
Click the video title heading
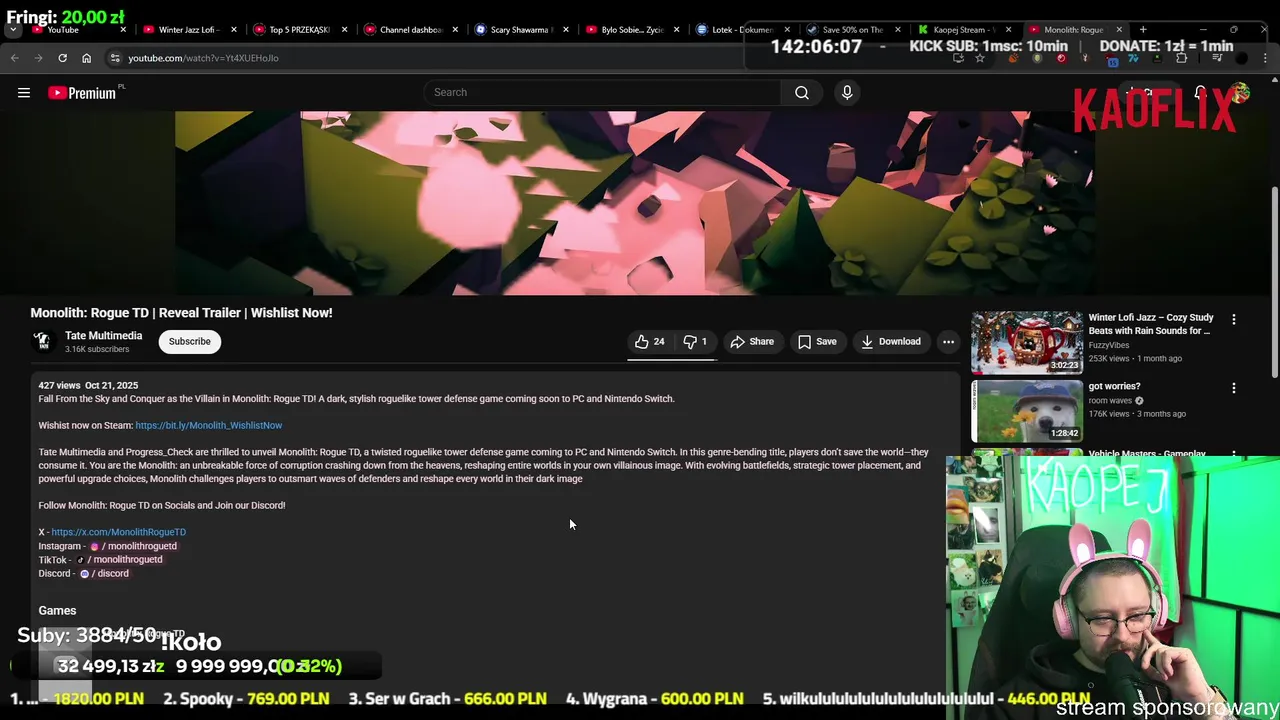coord(181,313)
